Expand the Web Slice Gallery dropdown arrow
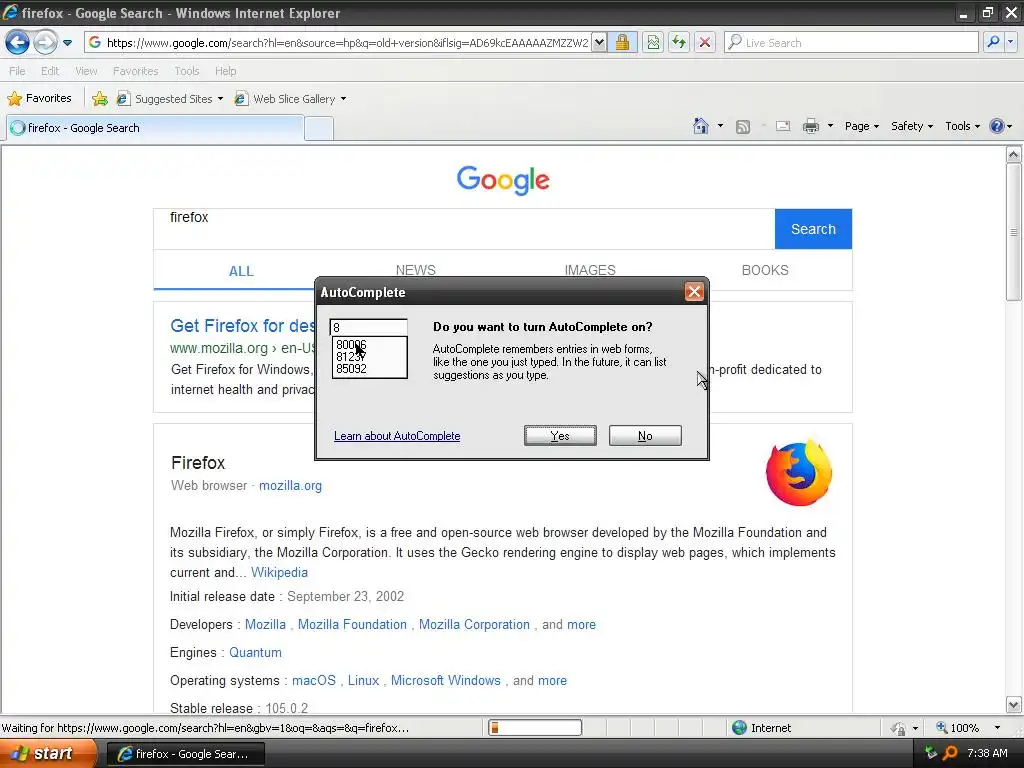Viewport: 1024px width, 768px height. click(344, 99)
